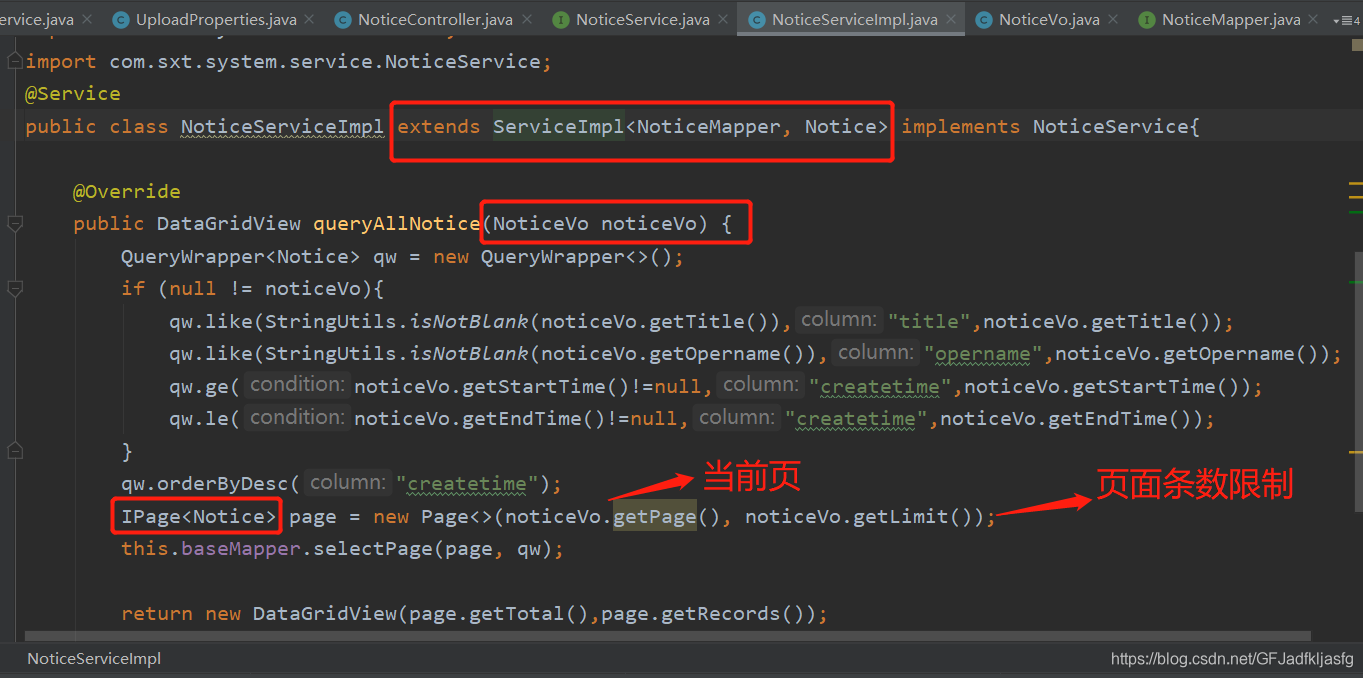Switch to the NoticeVo.java tab
The height and width of the screenshot is (678, 1363).
pyautogui.click(x=1049, y=19)
